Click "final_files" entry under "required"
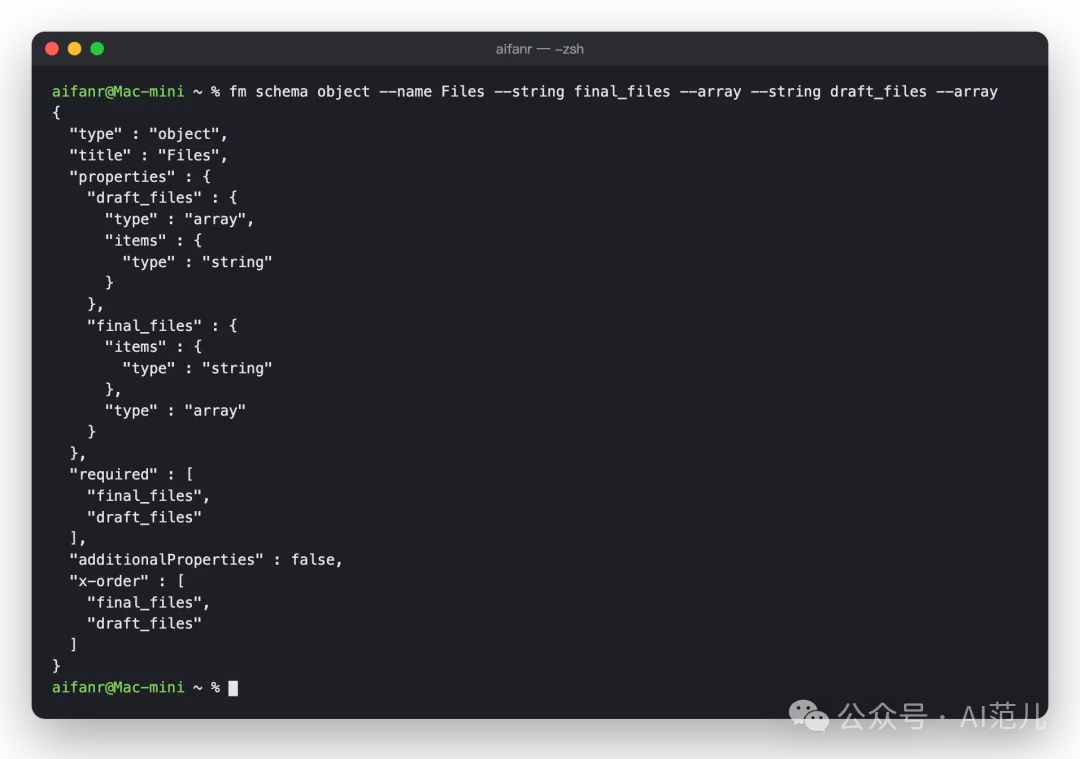The height and width of the screenshot is (759, 1080). click(x=148, y=495)
